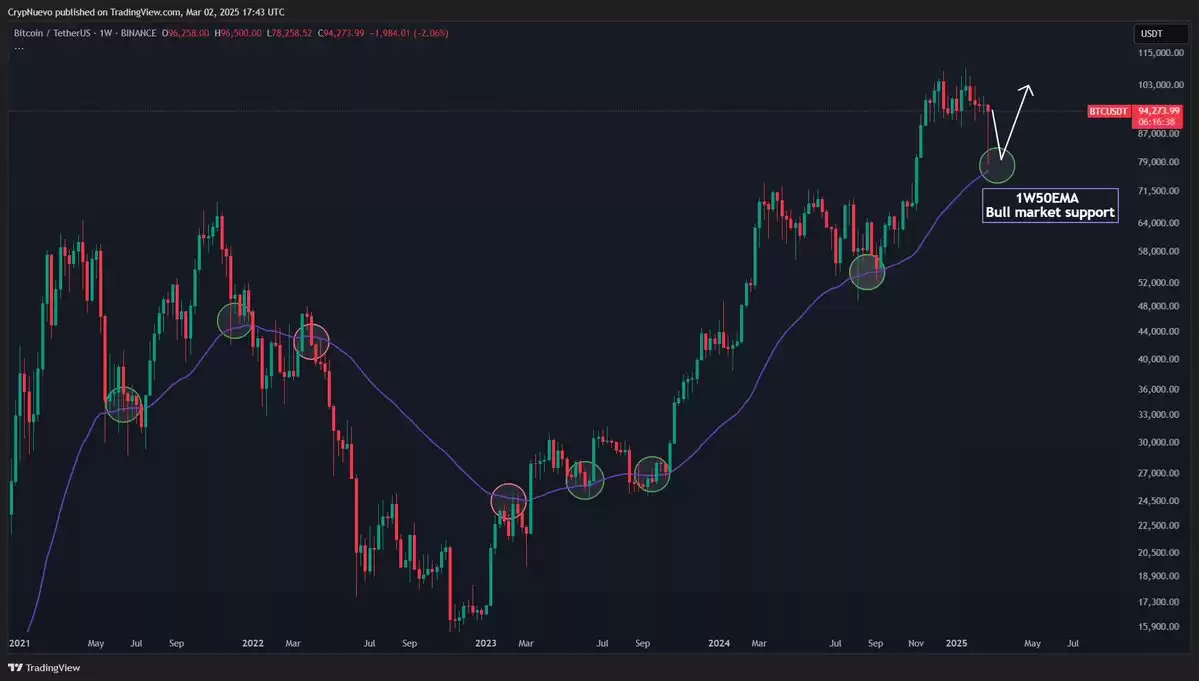Open the three-dot legend menu under the symbol name
The width and height of the screenshot is (1199, 681).
(19, 47)
